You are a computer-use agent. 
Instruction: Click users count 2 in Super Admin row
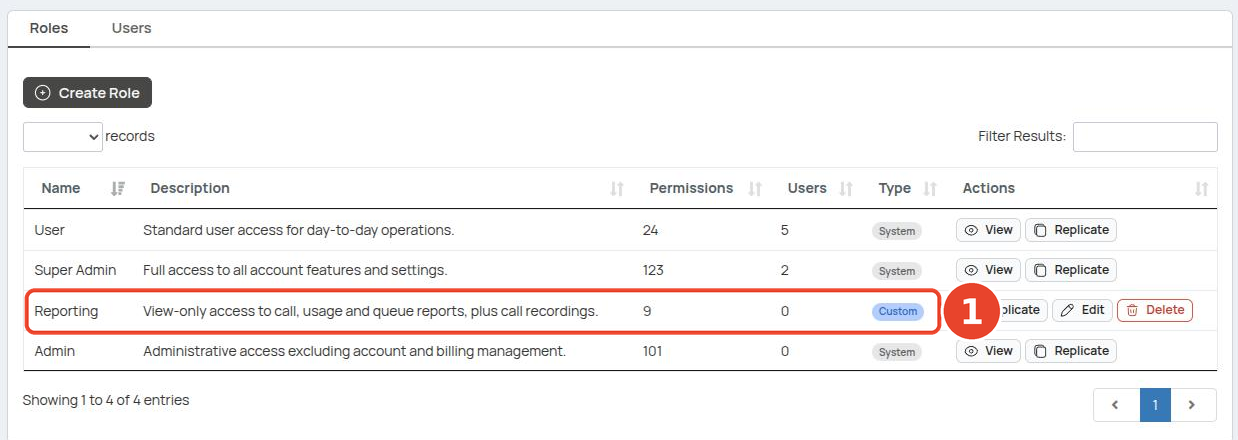pyautogui.click(x=785, y=270)
